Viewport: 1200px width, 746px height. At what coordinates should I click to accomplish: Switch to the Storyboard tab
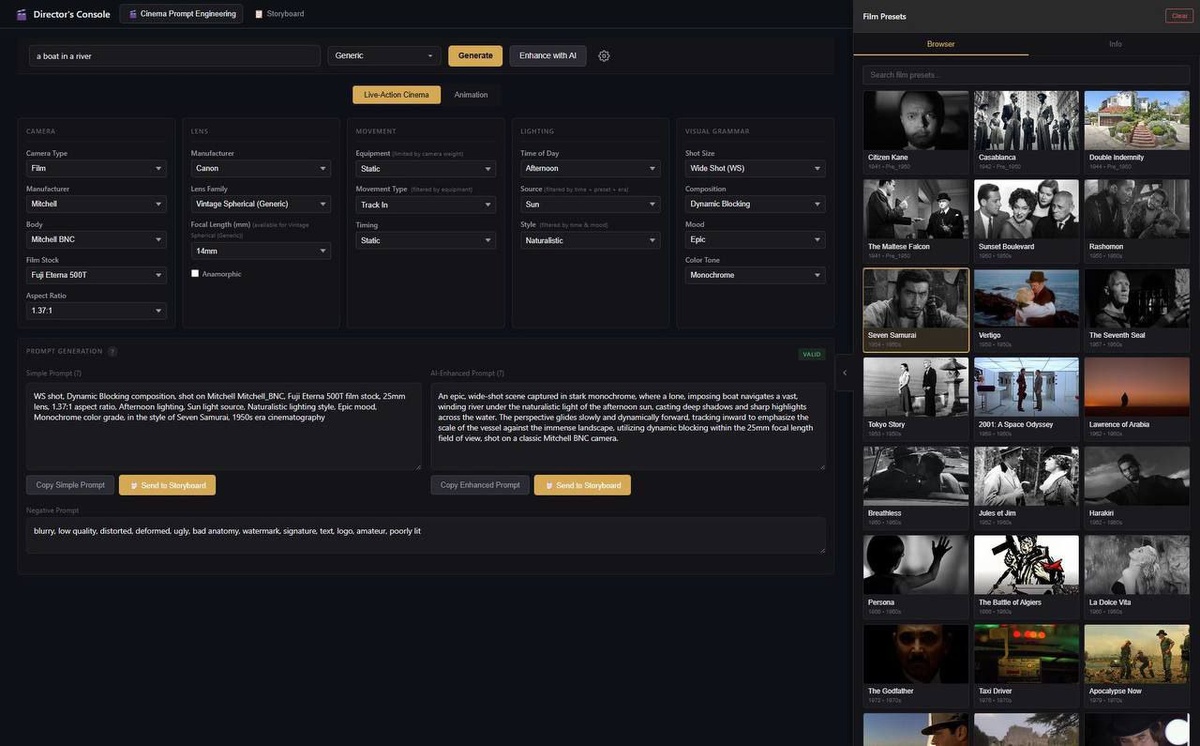(x=279, y=14)
